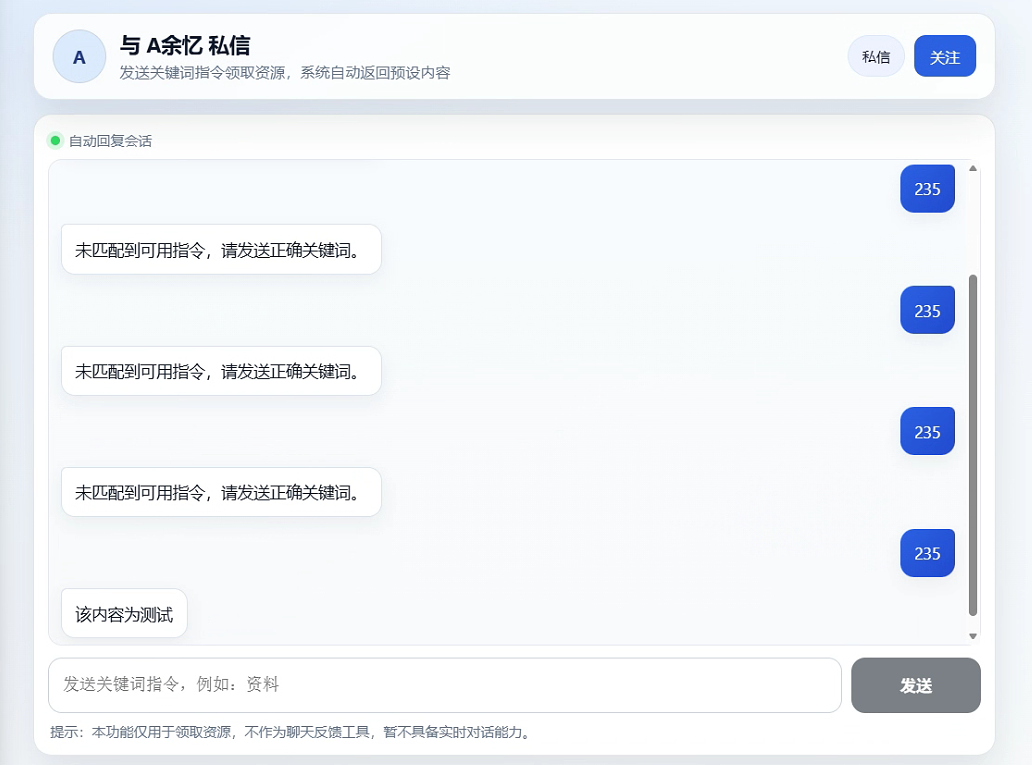
Task: Focus the 发送关键词指令 message input field
Action: [444, 685]
